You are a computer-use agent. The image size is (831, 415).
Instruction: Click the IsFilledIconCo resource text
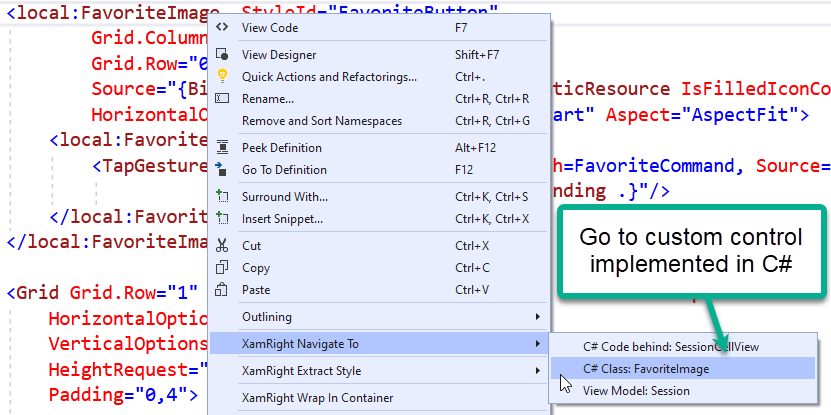(x=756, y=88)
